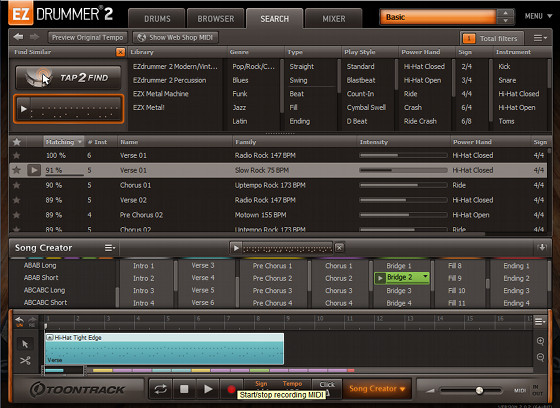Choose Fill 10 in Song Creator

pyautogui.click(x=456, y=290)
